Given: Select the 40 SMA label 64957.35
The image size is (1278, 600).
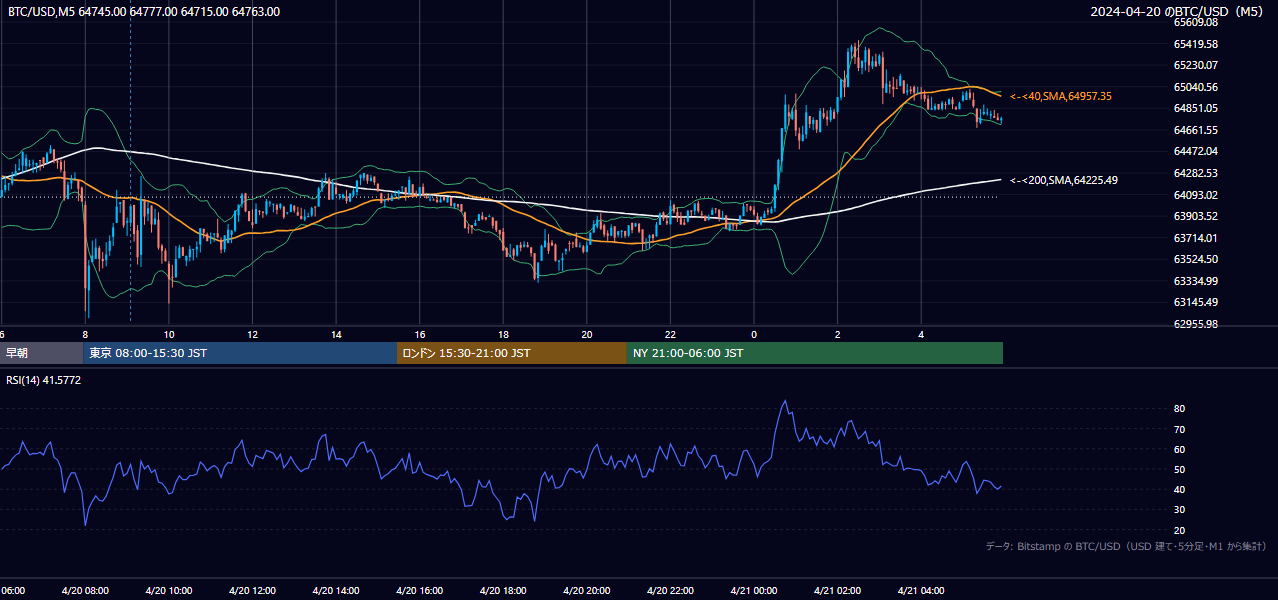Looking at the screenshot, I should click(x=1060, y=96).
